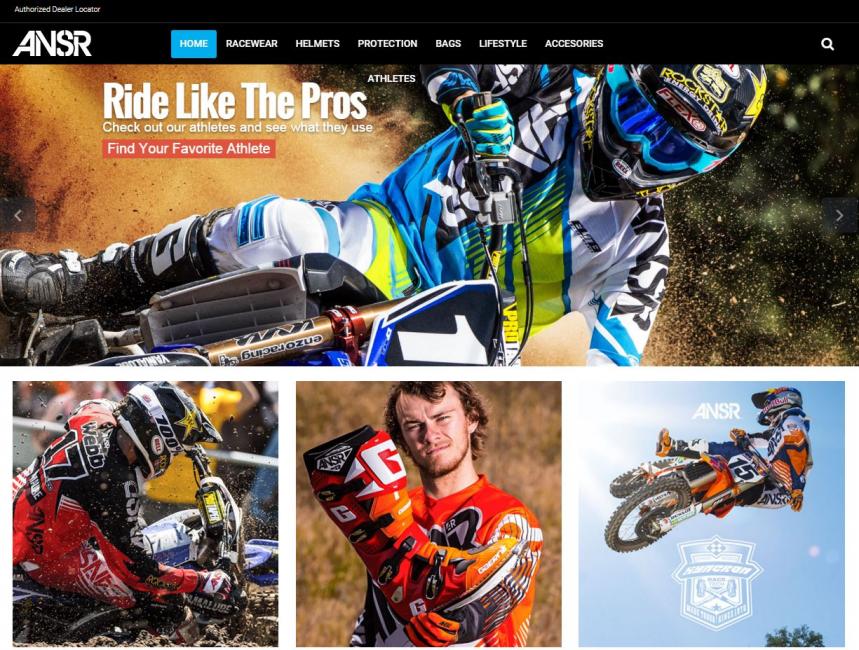The image size is (859, 650).
Task: Select the Accesories menu item
Action: click(x=574, y=44)
